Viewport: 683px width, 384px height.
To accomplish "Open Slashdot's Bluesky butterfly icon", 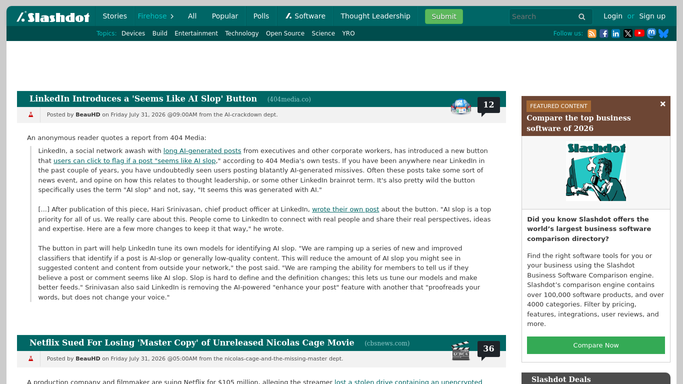I will point(663,34).
